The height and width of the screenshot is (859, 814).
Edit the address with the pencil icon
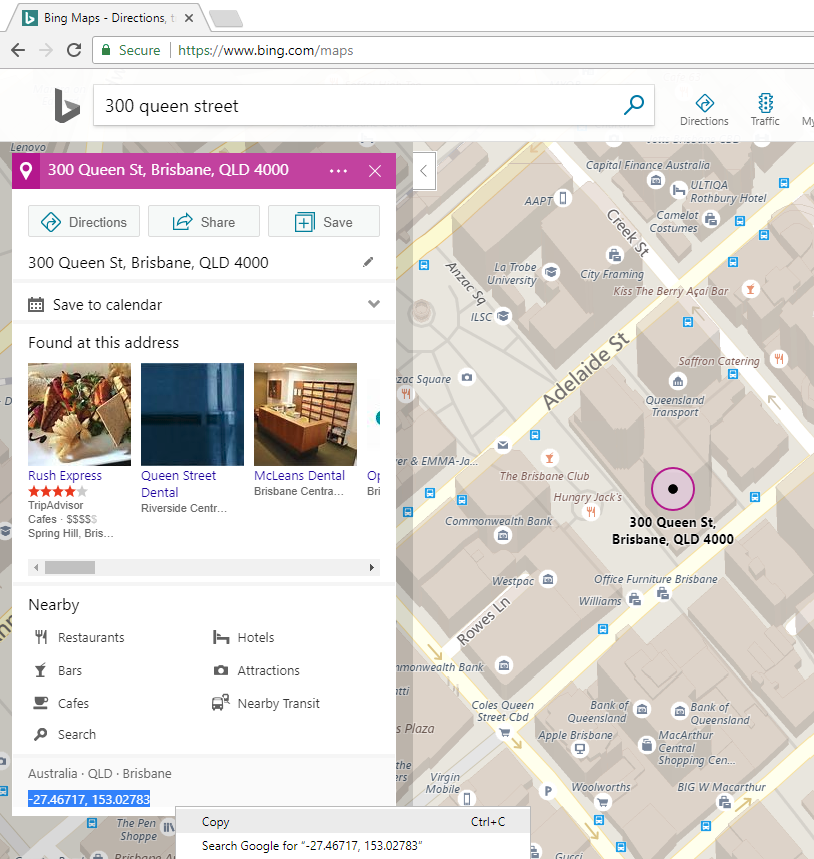(x=368, y=262)
